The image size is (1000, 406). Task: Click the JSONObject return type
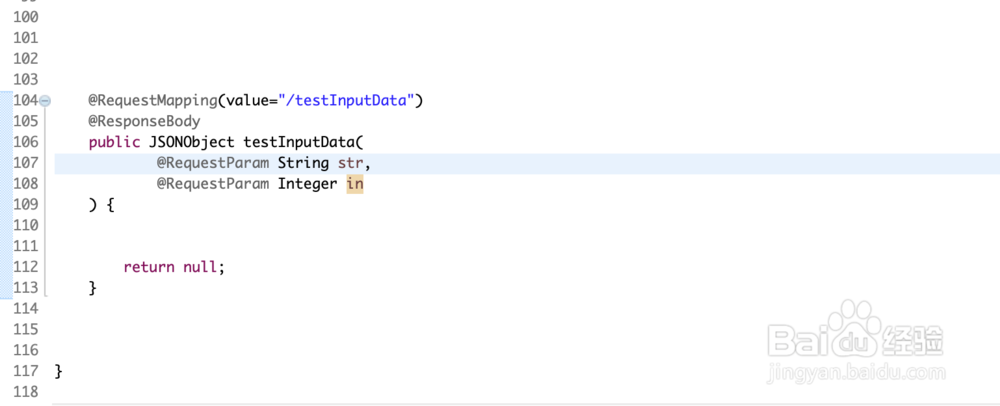point(191,142)
